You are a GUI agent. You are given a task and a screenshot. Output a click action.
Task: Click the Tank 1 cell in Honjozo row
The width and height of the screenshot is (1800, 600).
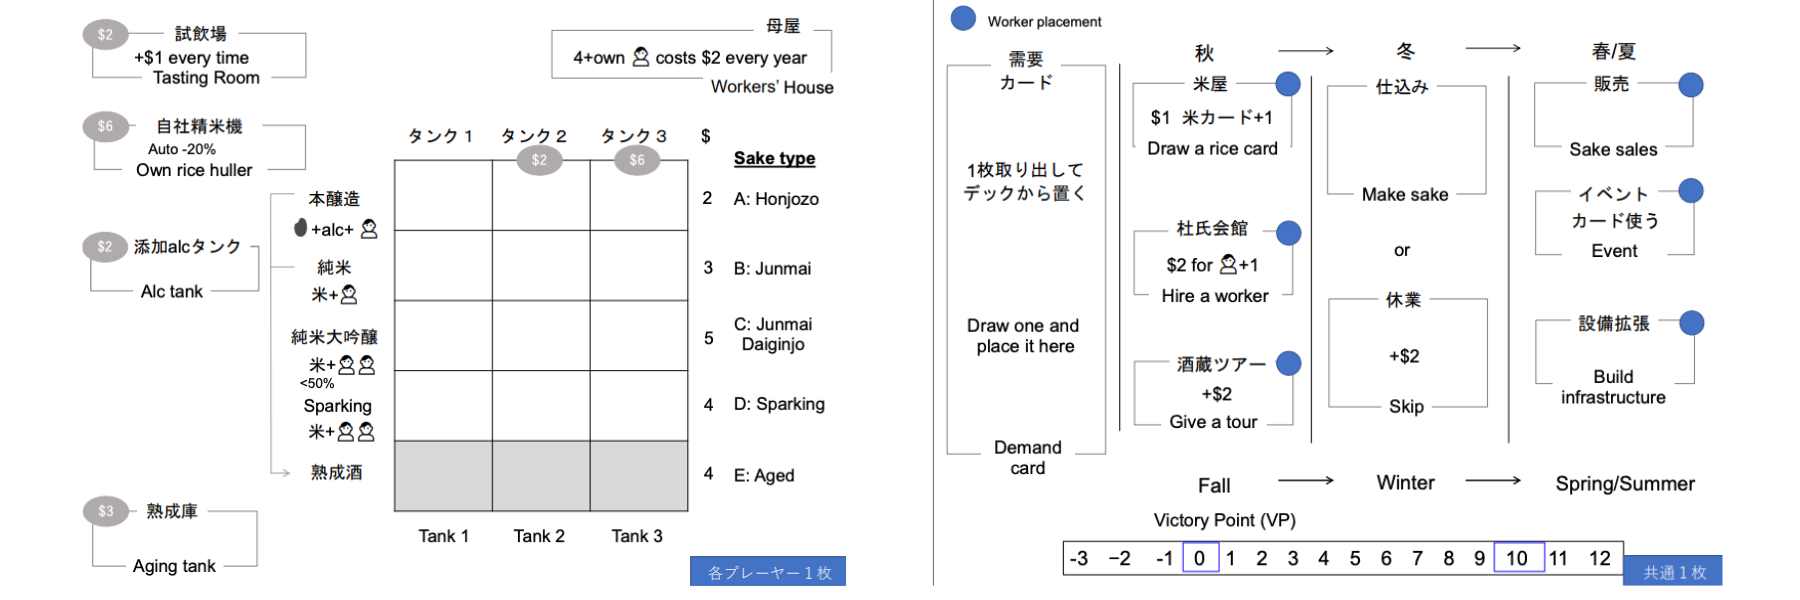[443, 196]
